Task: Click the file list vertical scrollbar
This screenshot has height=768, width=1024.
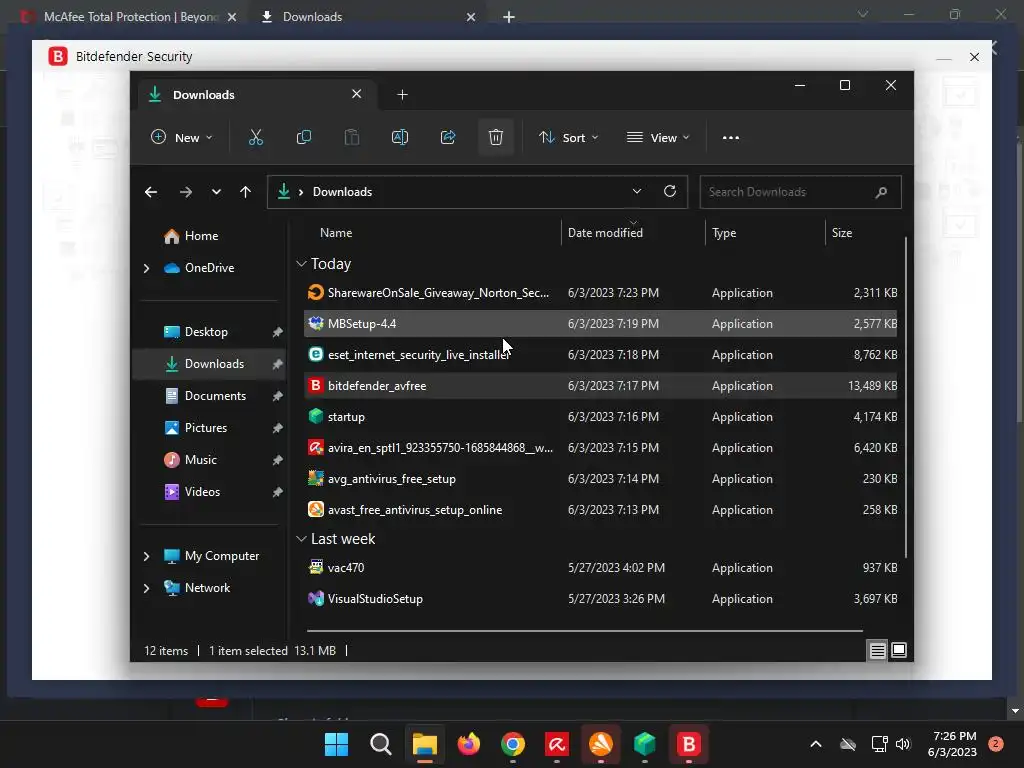Action: [x=906, y=398]
